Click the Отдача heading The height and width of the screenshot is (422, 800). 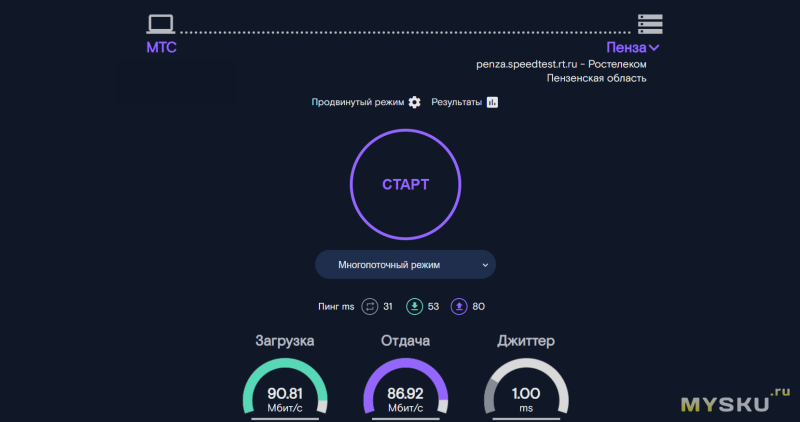[x=406, y=341]
